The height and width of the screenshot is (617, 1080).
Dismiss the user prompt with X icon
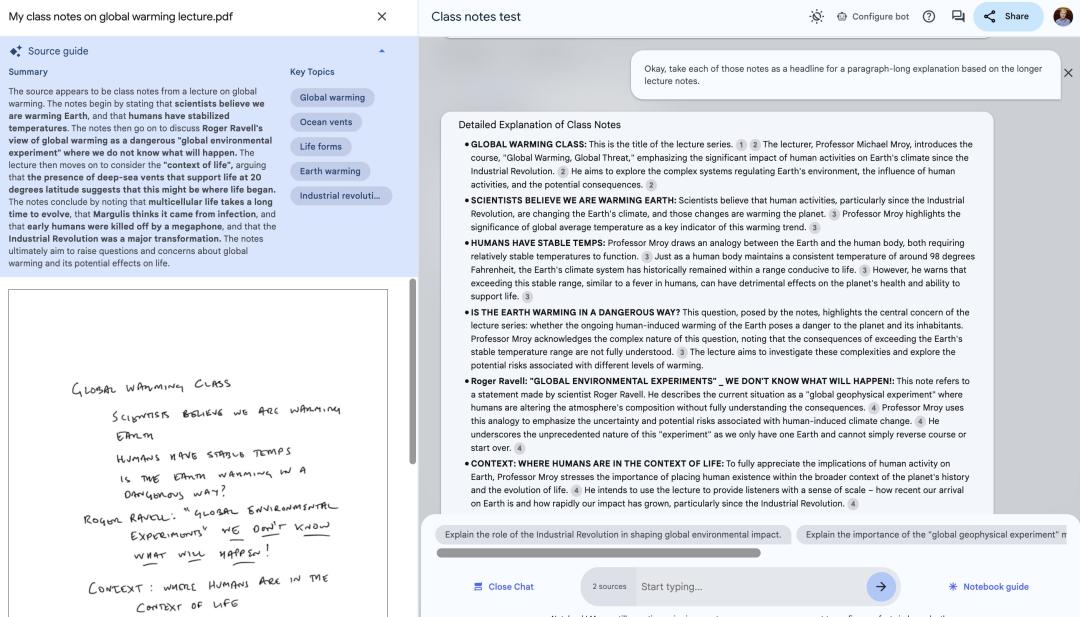[x=1067, y=73]
